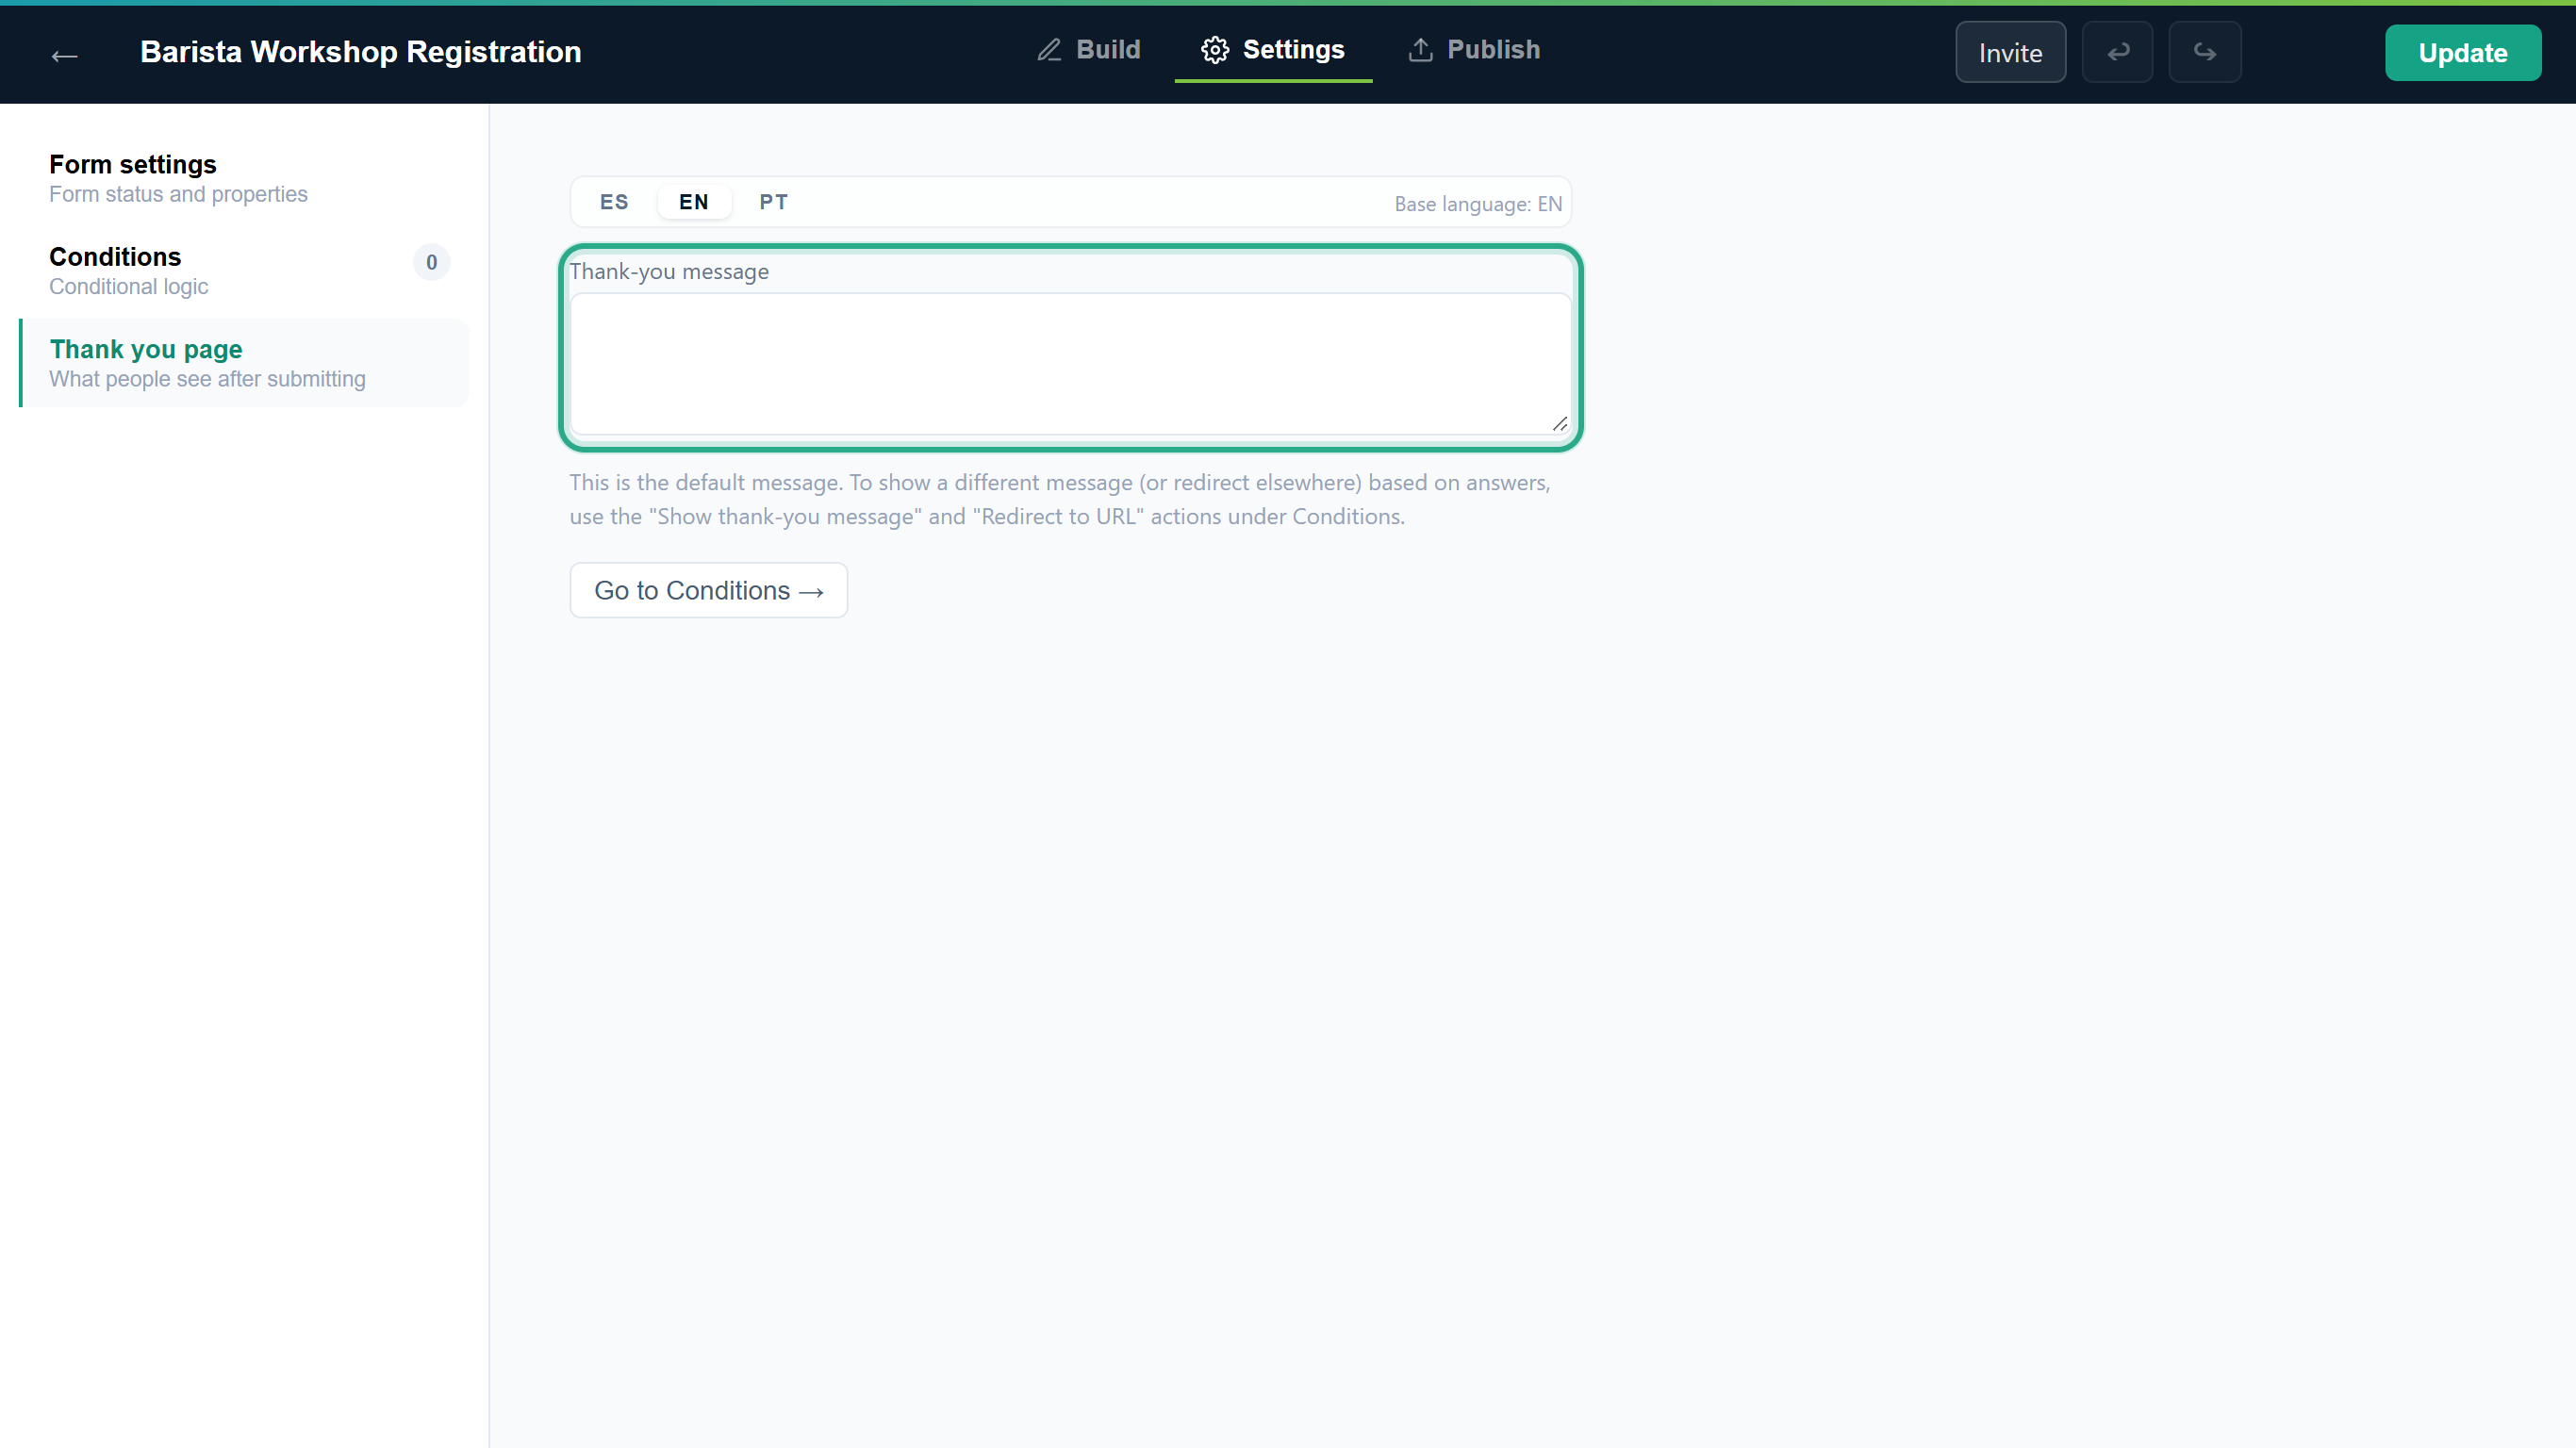Switch language to PT
Screen dimensions: 2576x1448
[773, 202]
